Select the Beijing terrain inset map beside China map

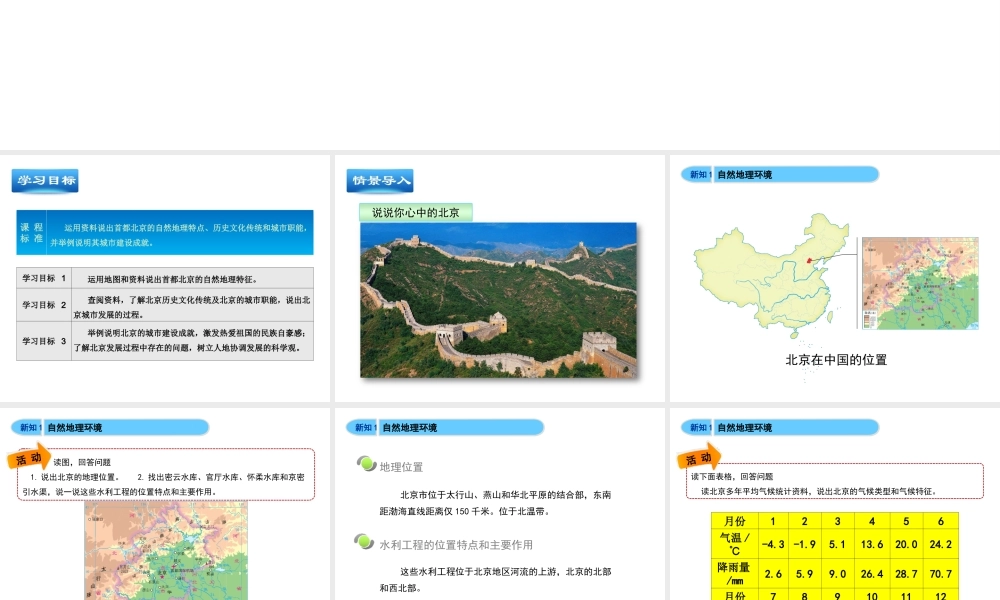pos(920,283)
